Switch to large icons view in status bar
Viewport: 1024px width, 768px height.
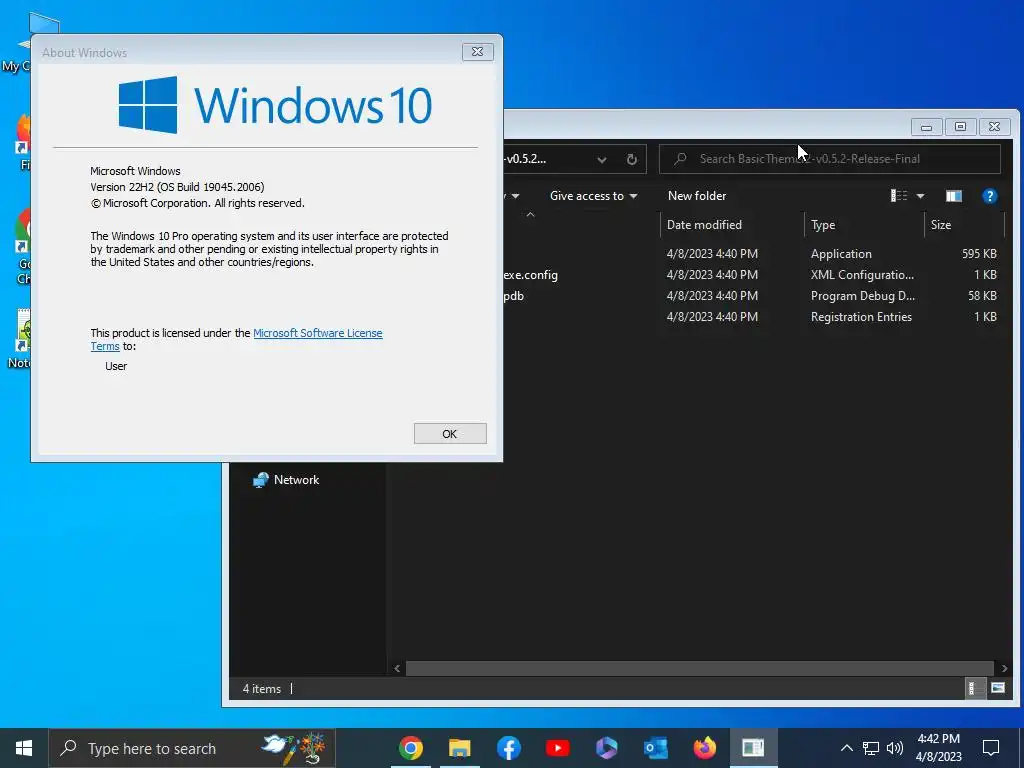point(997,688)
